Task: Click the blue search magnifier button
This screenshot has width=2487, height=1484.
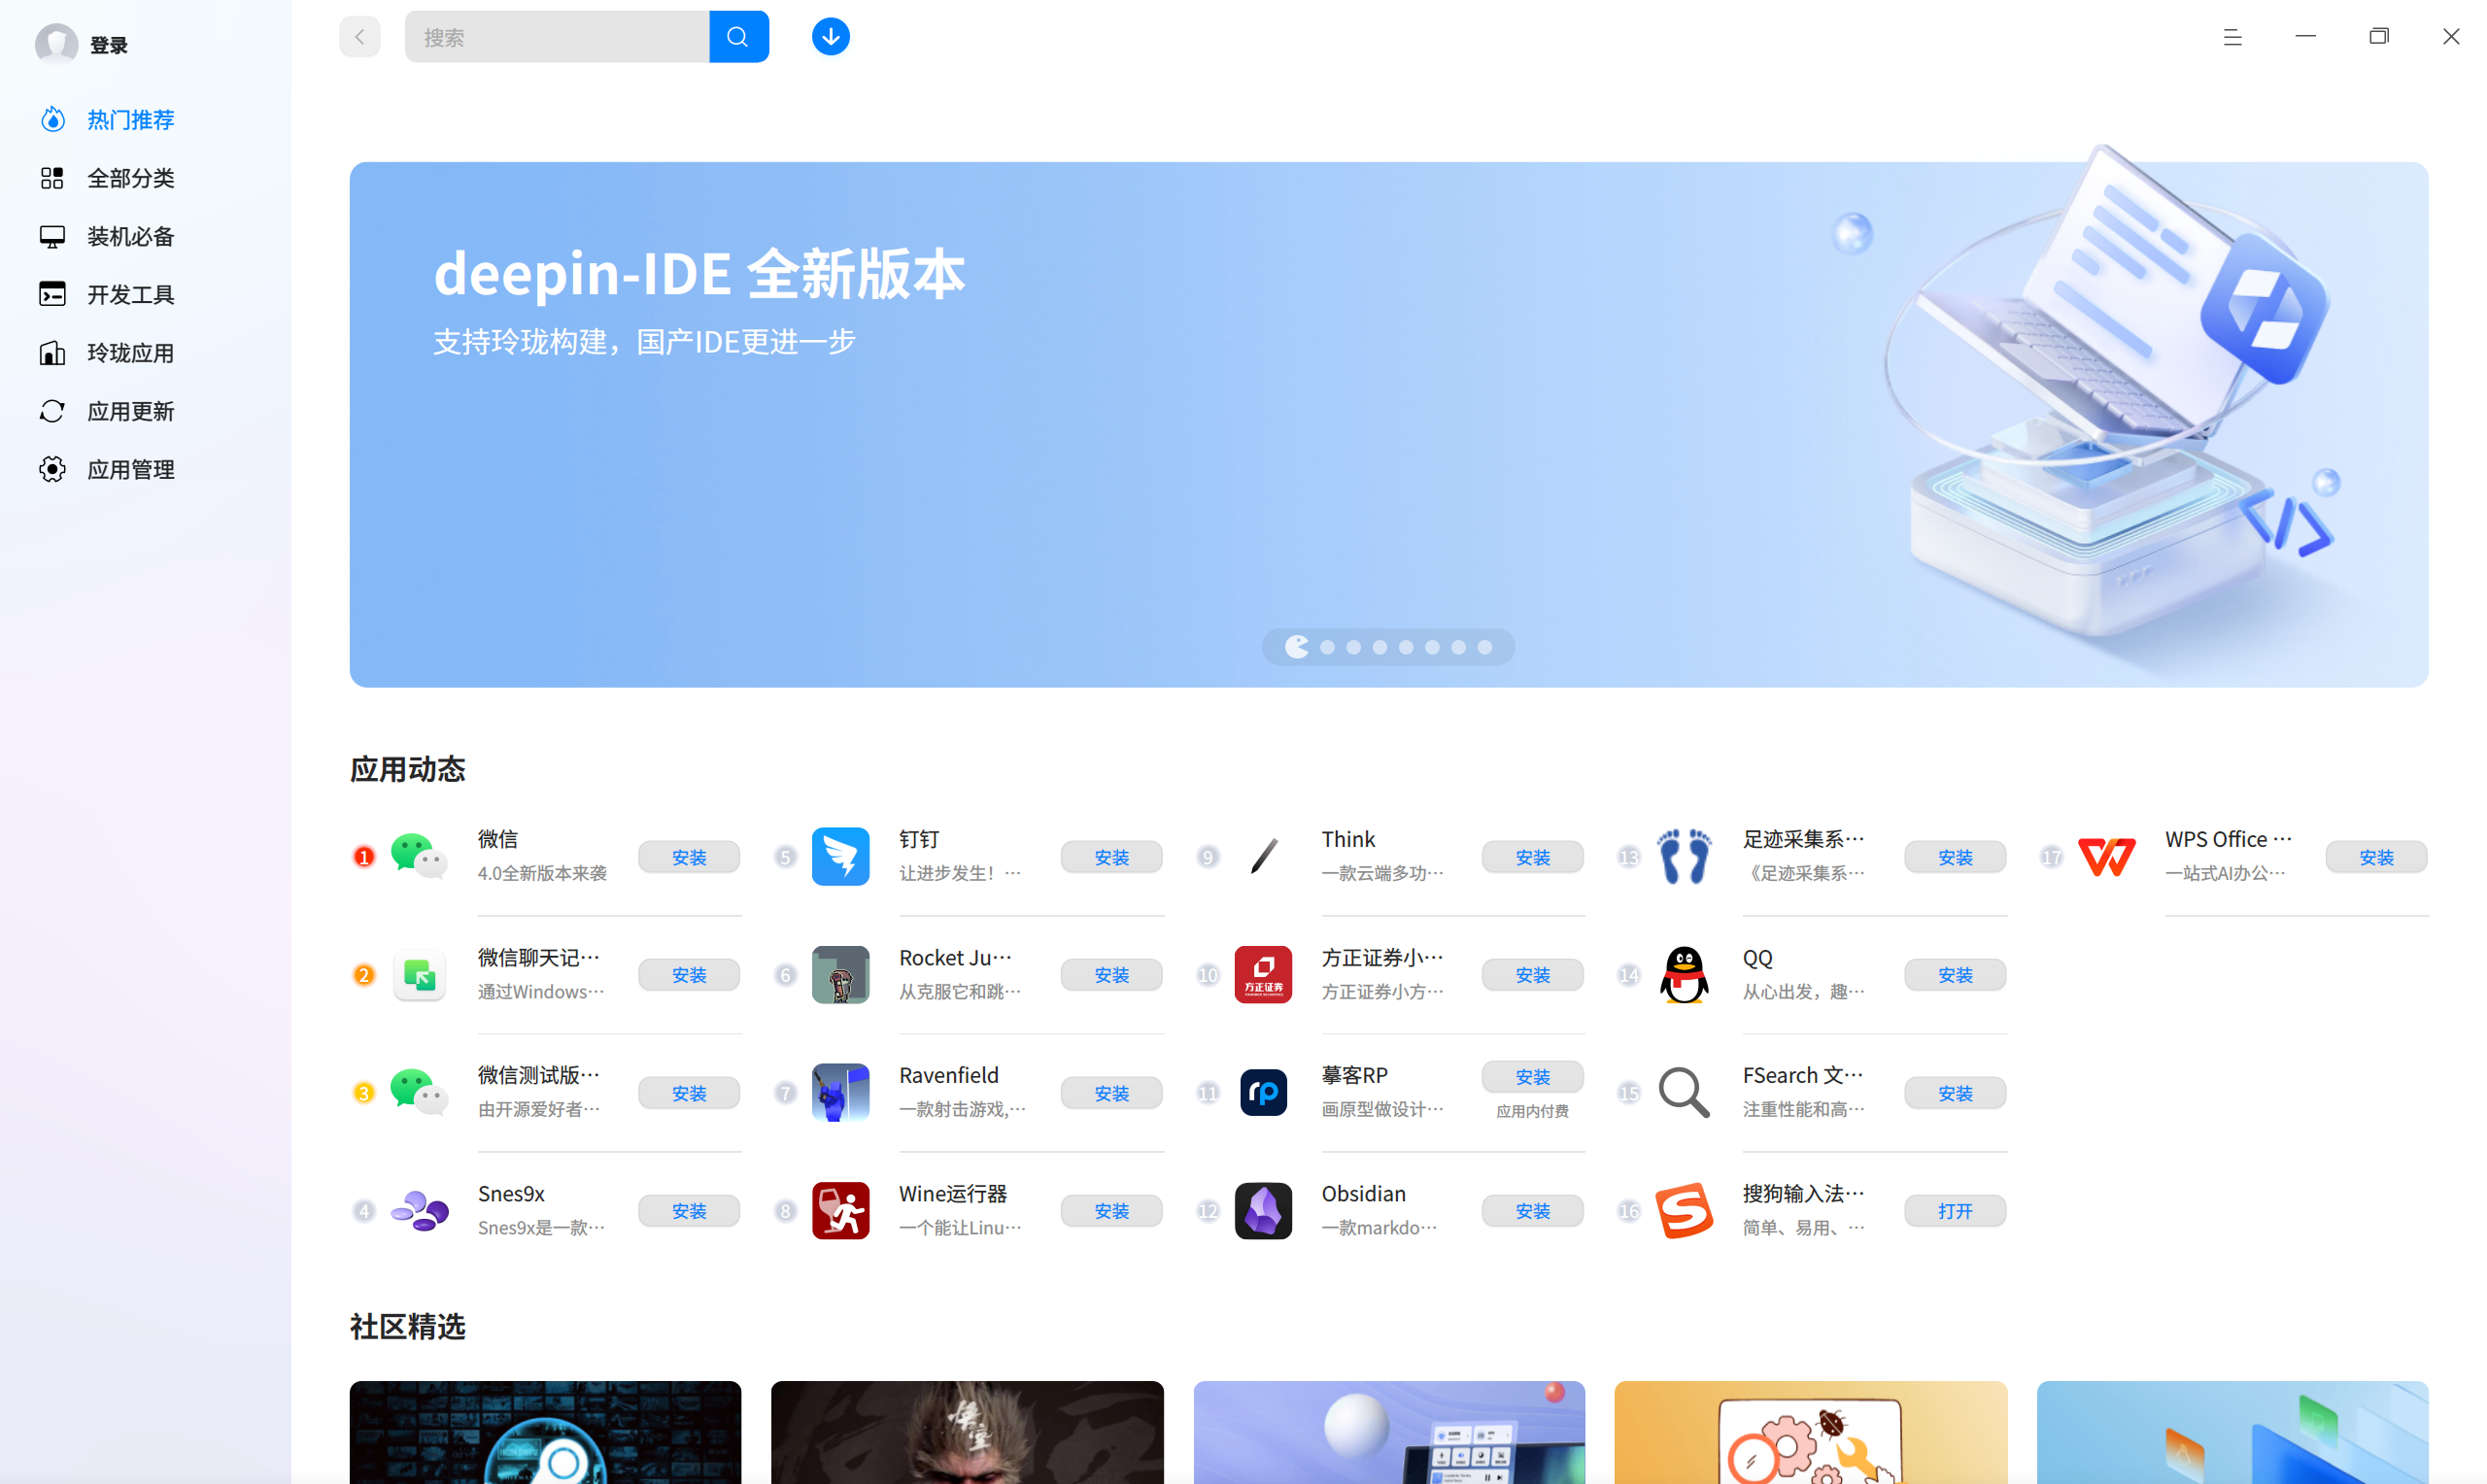Action: pyautogui.click(x=738, y=37)
